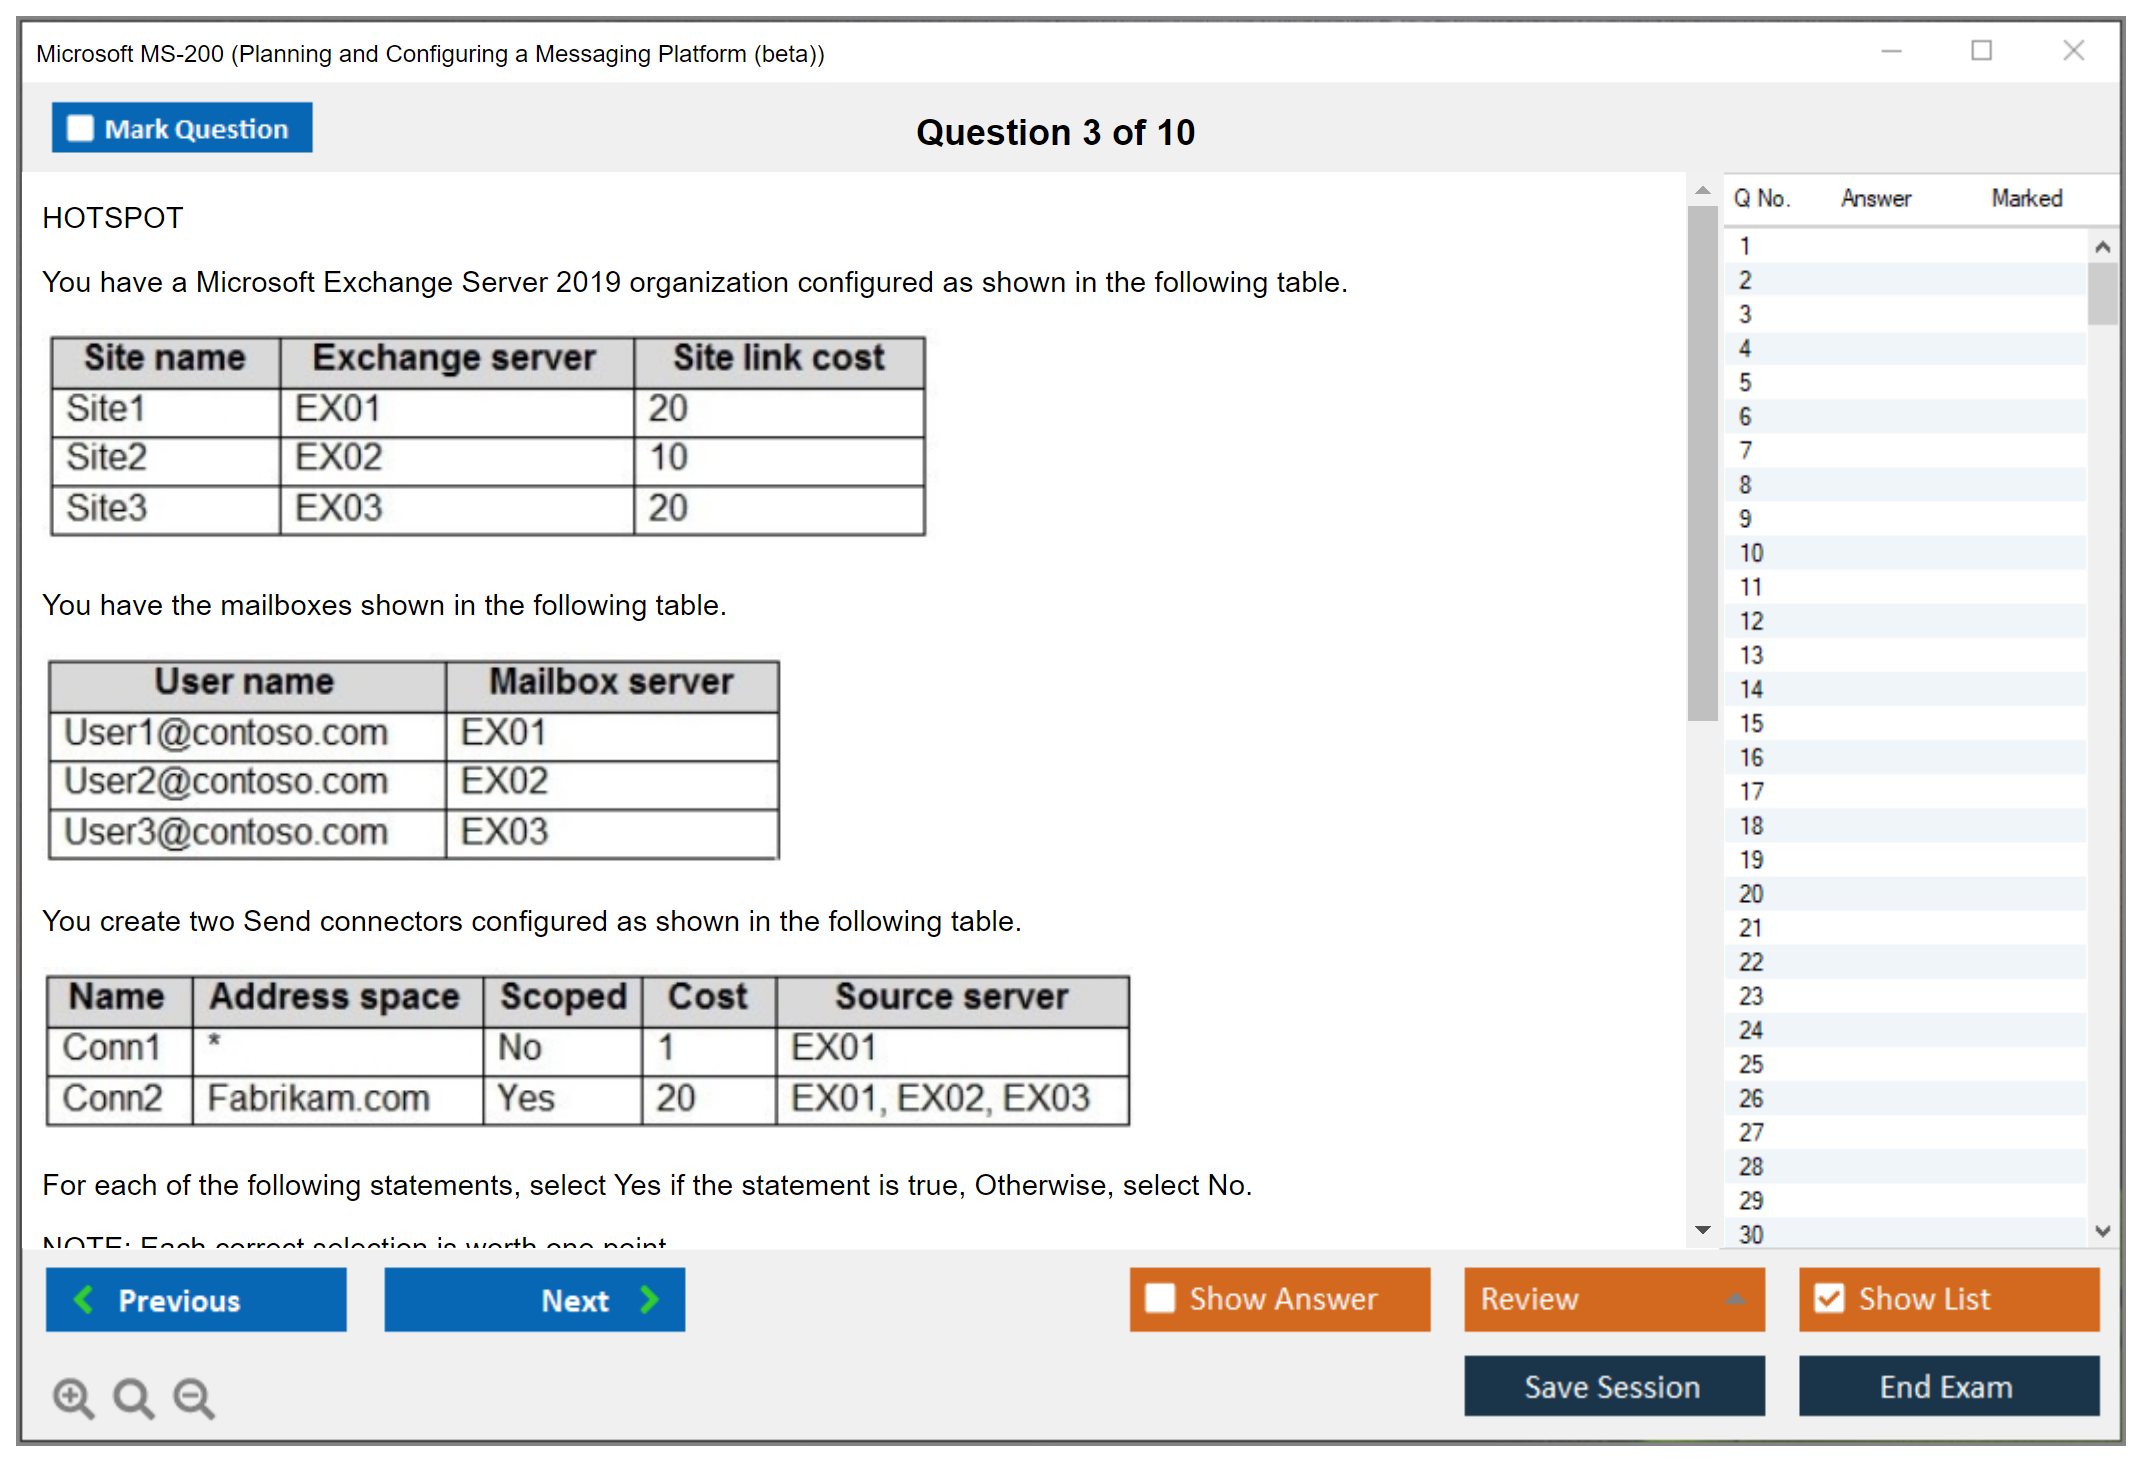Click green right chevron on Next

(x=650, y=1299)
